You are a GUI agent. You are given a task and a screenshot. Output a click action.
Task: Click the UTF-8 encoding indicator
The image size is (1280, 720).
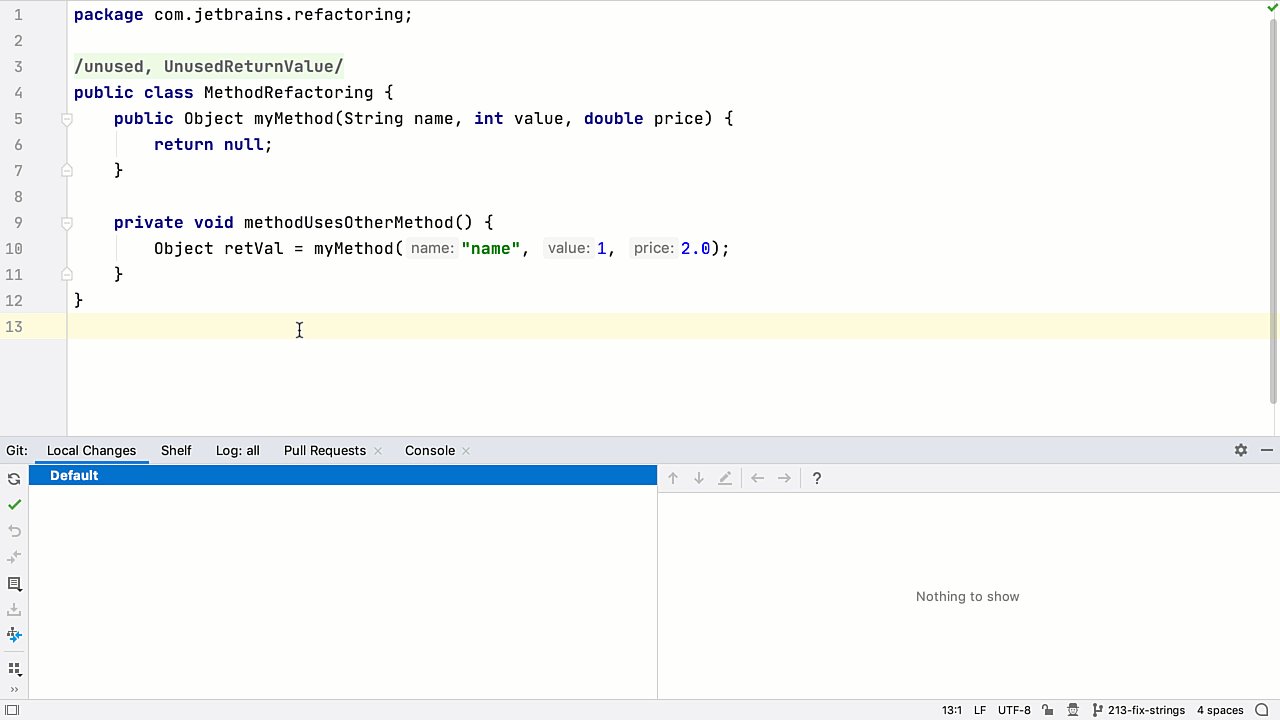pyautogui.click(x=1014, y=710)
